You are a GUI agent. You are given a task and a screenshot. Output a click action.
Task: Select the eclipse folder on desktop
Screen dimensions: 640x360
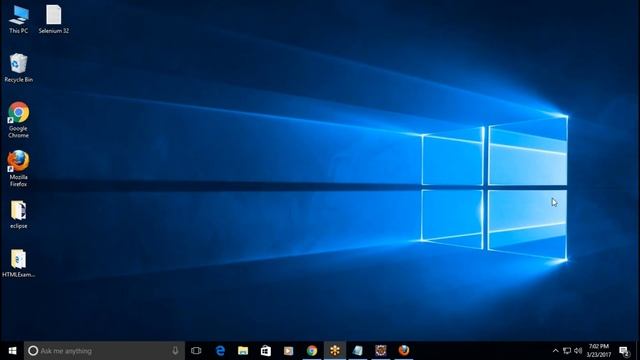point(18,215)
